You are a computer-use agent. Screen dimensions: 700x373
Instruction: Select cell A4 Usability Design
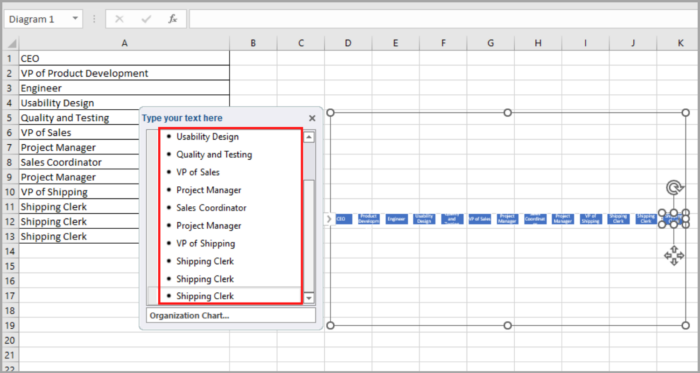pos(124,103)
